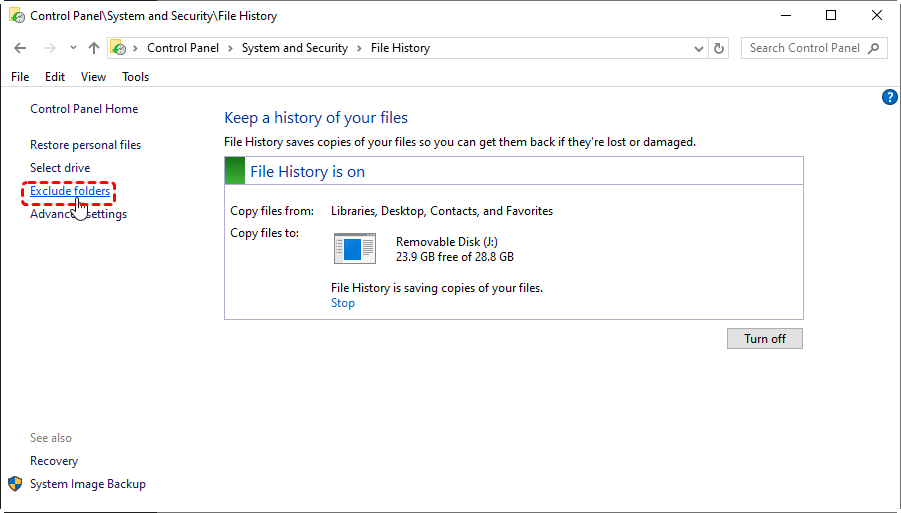The height and width of the screenshot is (513, 901).
Task: Open the File menu
Action: [x=20, y=77]
